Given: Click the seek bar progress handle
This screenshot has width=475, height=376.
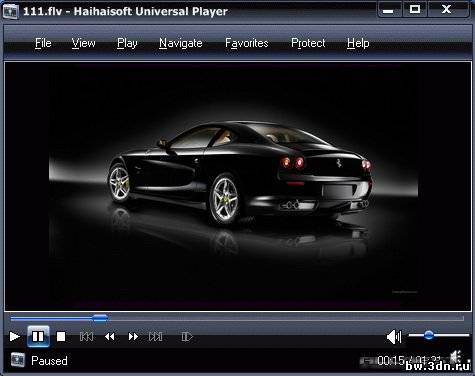Looking at the screenshot, I should [100, 318].
